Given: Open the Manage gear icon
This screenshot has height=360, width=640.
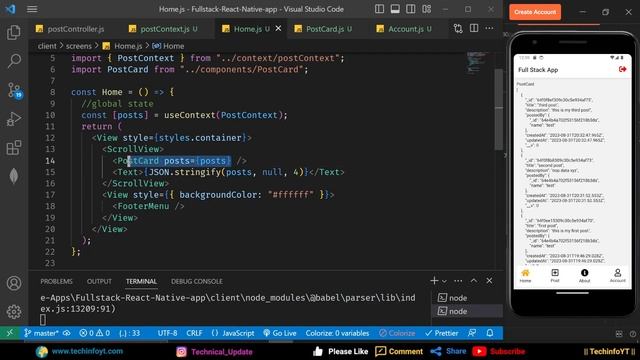Looking at the screenshot, I should [x=14, y=311].
